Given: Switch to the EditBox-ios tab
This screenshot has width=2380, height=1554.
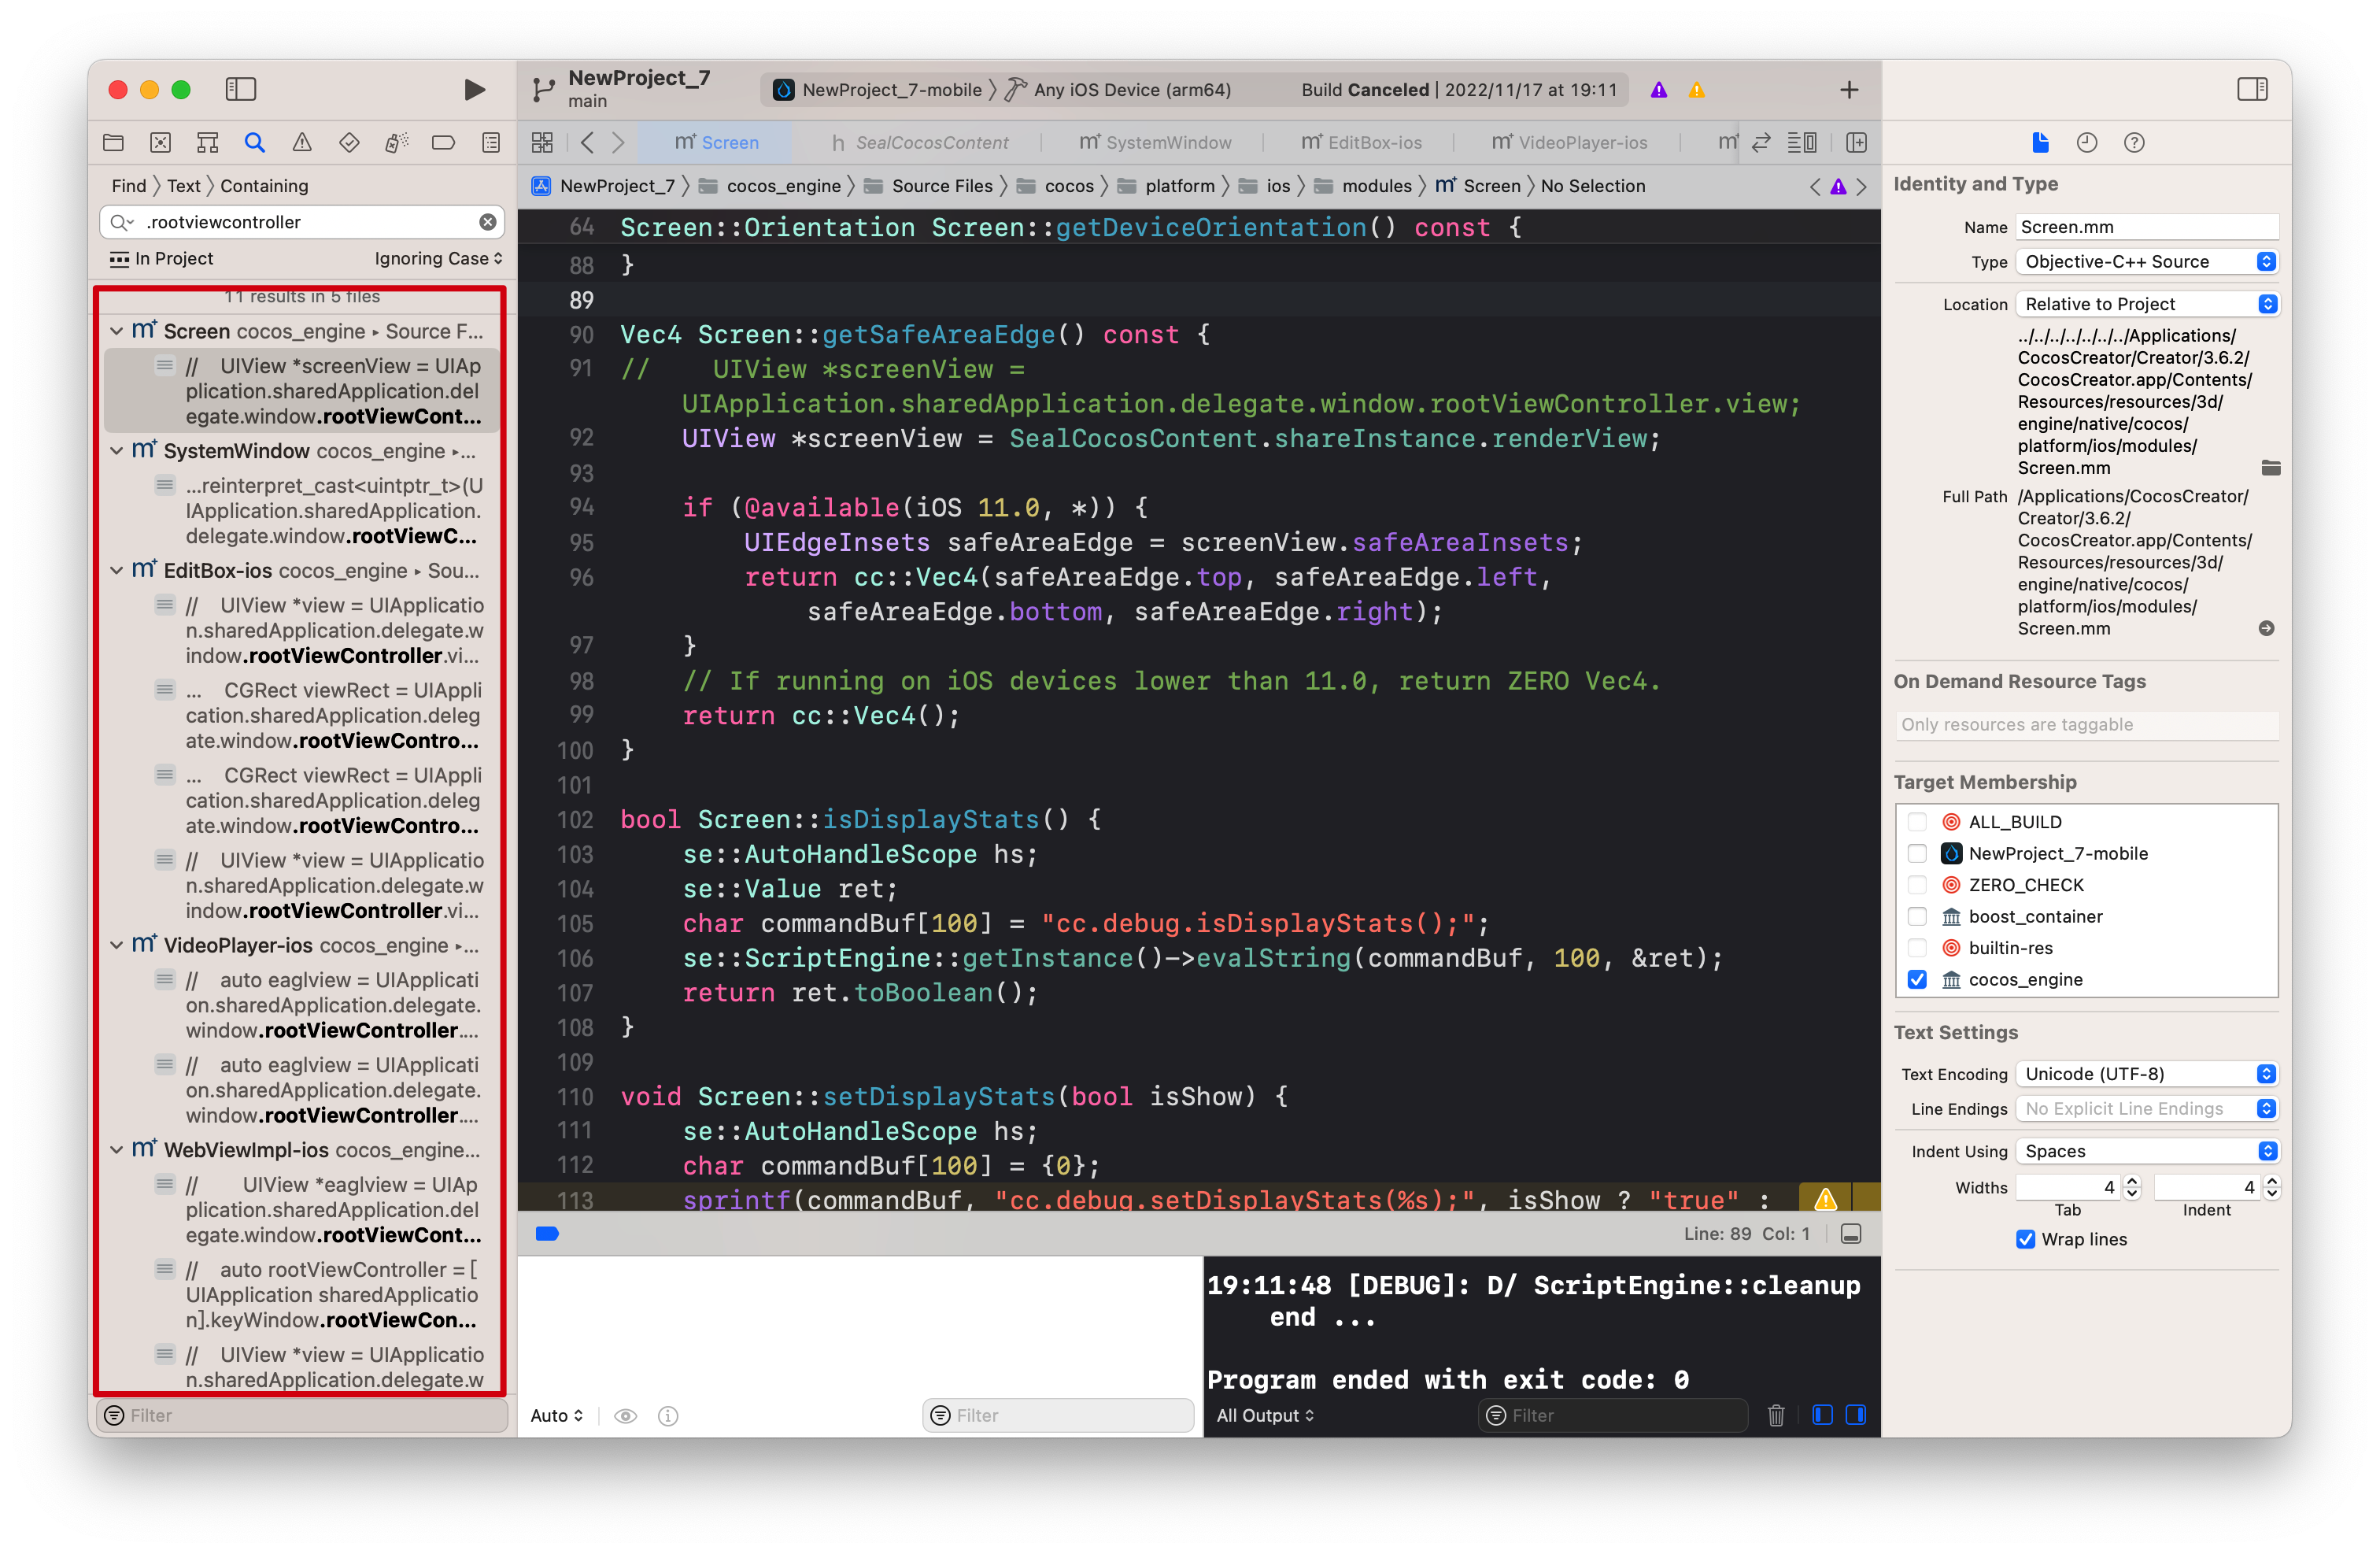Looking at the screenshot, I should (x=1361, y=142).
